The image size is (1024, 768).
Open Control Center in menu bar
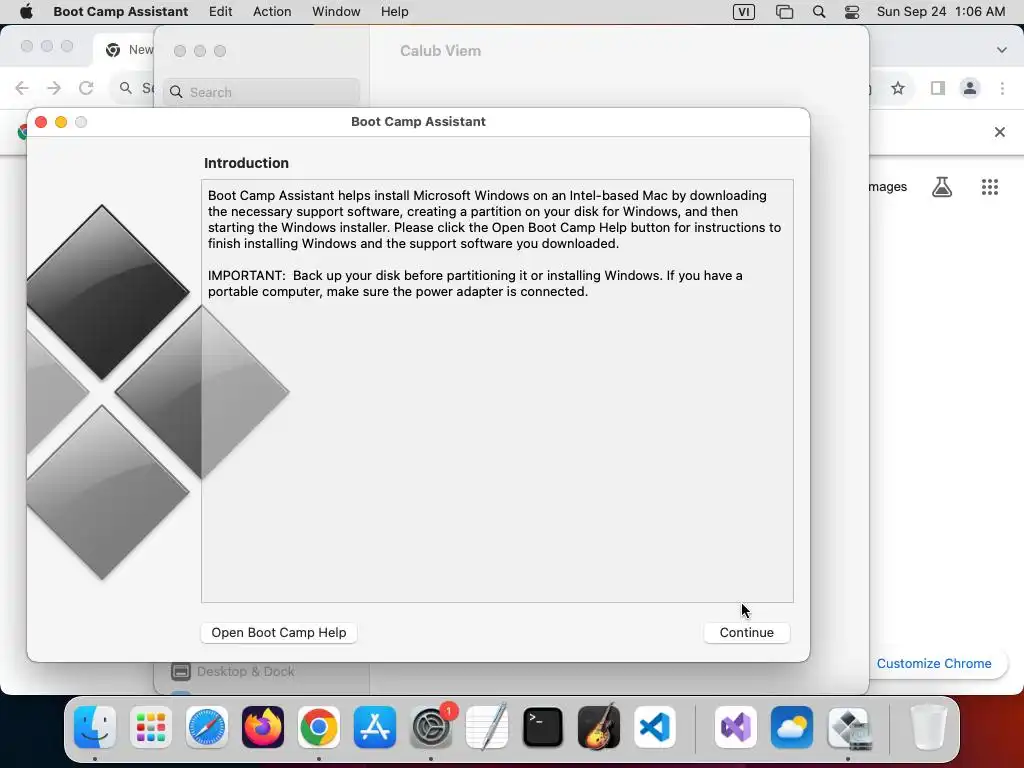(852, 12)
